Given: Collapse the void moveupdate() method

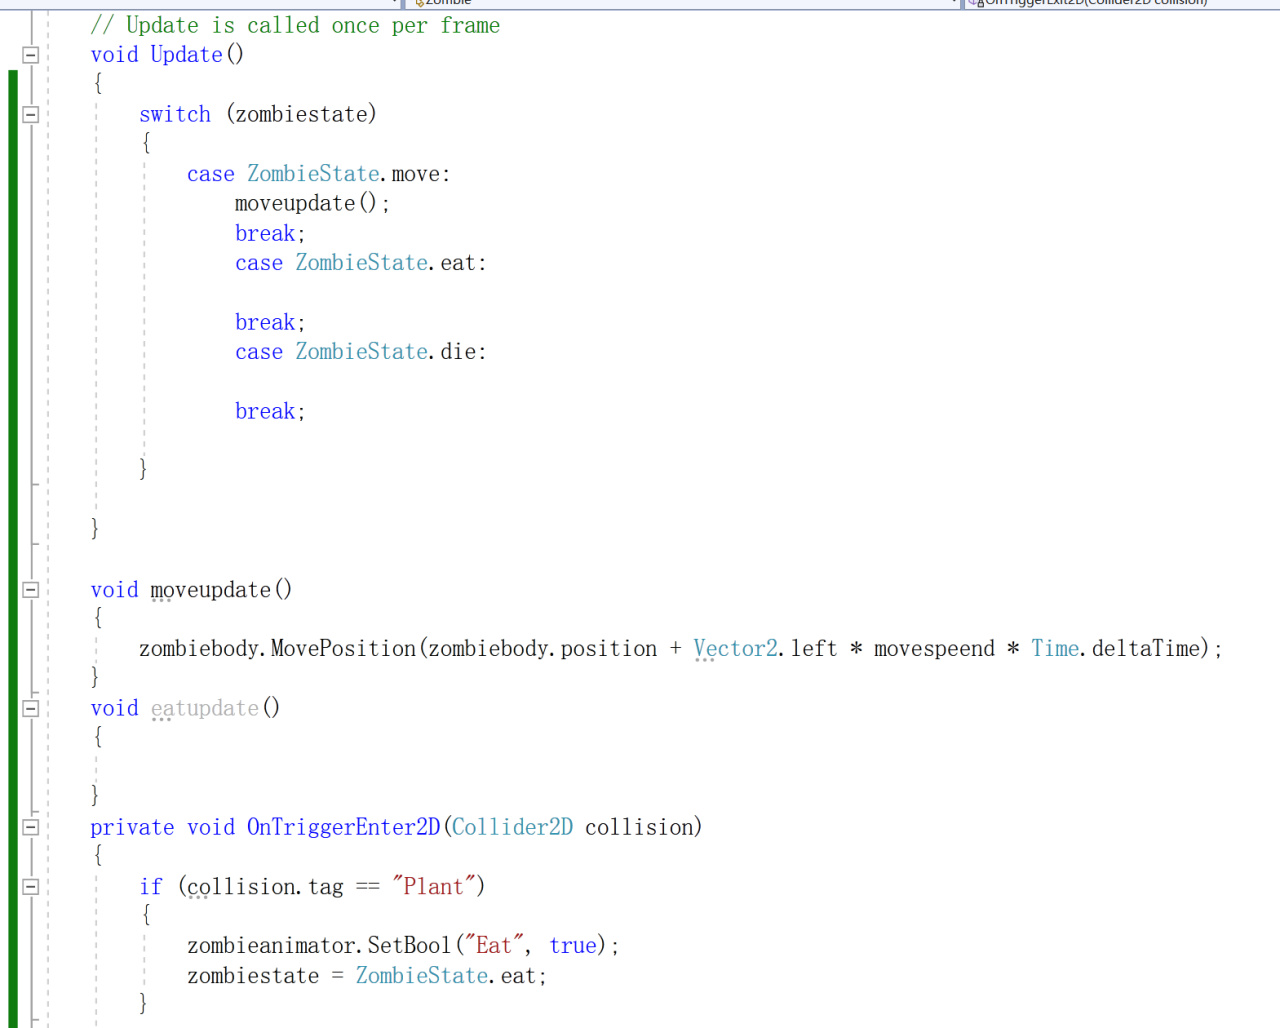Looking at the screenshot, I should (31, 590).
